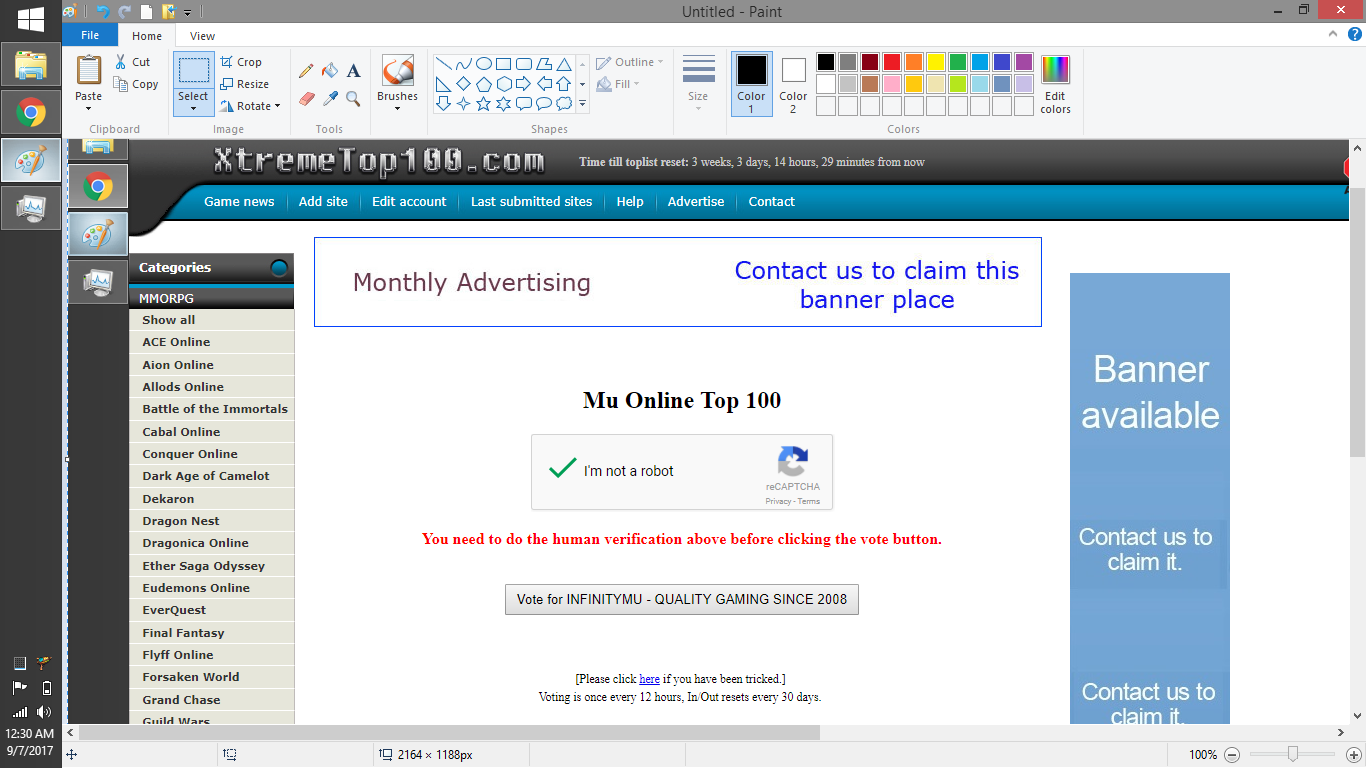This screenshot has width=1368, height=770.
Task: Click Redo in the quick access toolbar
Action: pyautogui.click(x=125, y=12)
